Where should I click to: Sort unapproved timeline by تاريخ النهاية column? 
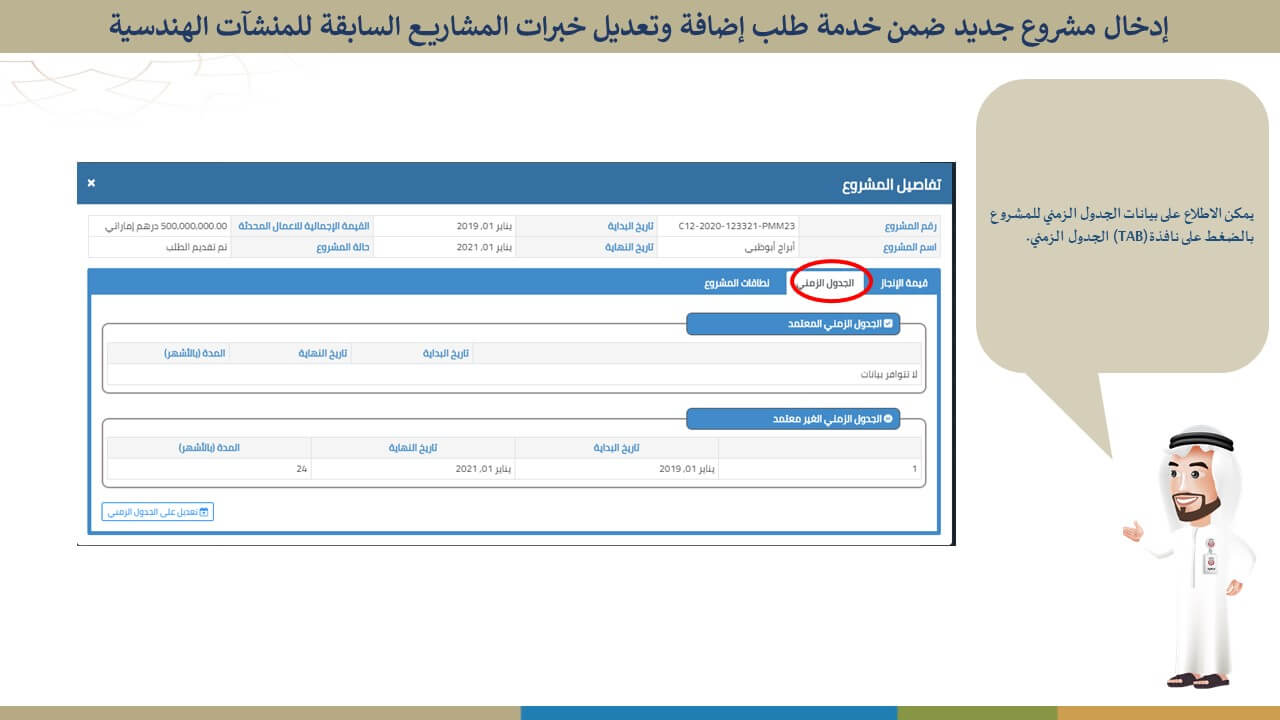click(413, 447)
